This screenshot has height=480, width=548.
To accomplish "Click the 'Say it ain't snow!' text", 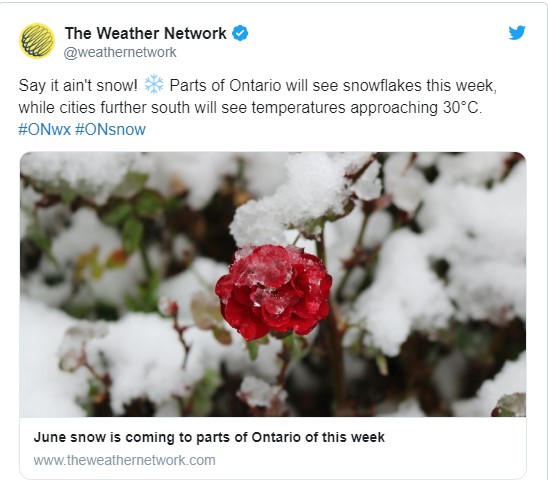I will click(x=78, y=85).
